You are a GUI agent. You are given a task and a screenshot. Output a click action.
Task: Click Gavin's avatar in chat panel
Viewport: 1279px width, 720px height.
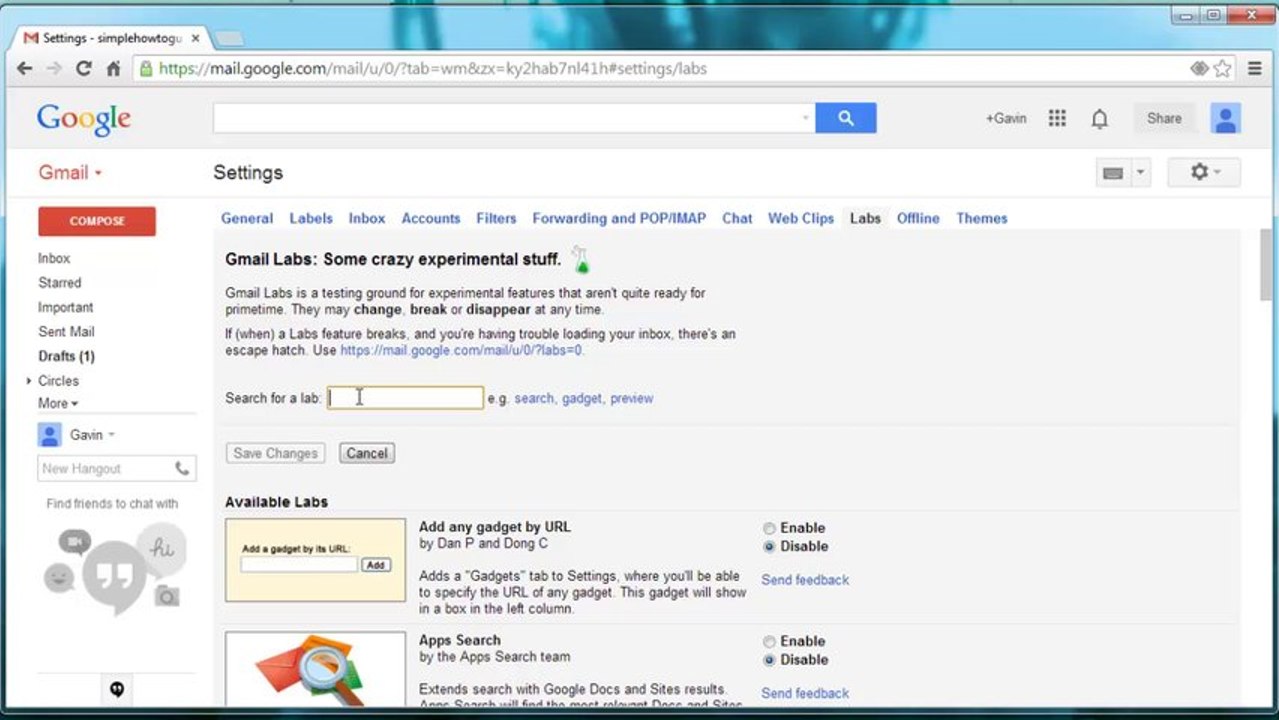pos(49,435)
